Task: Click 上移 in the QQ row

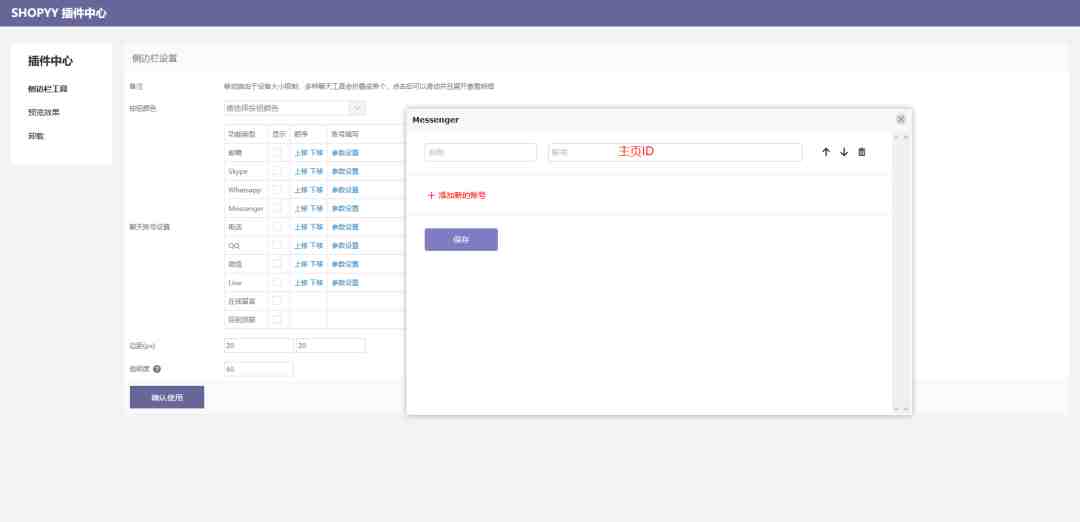Action: click(x=301, y=246)
